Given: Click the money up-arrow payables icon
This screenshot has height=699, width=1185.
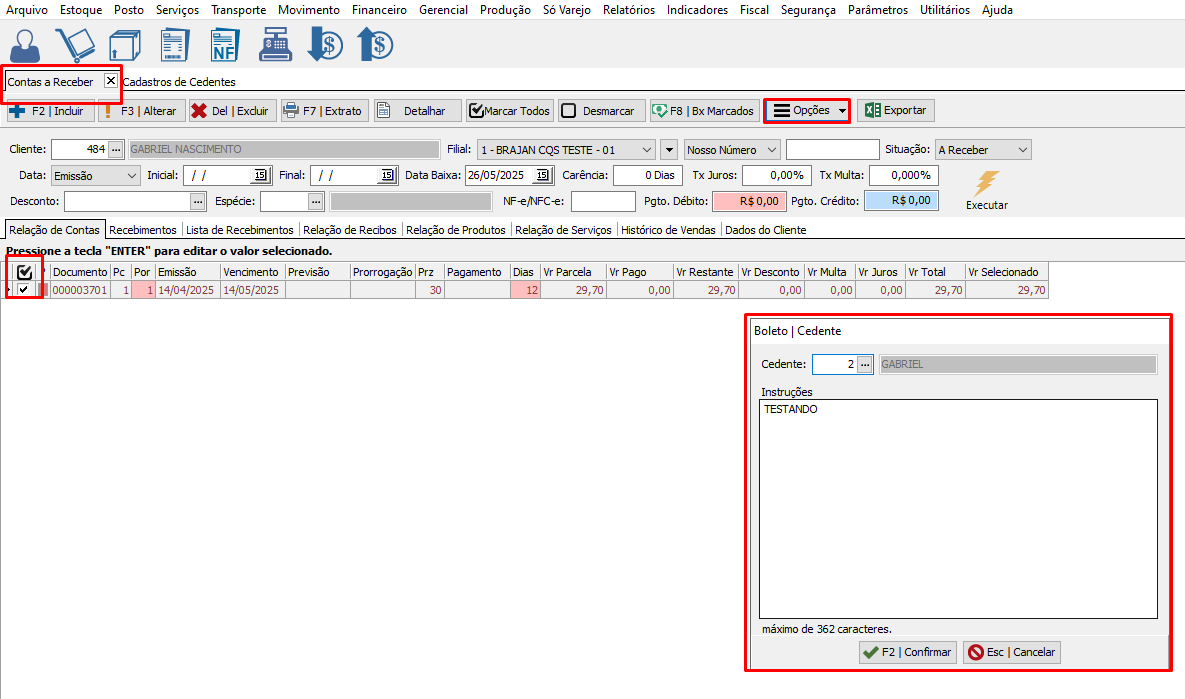Looking at the screenshot, I should (375, 45).
